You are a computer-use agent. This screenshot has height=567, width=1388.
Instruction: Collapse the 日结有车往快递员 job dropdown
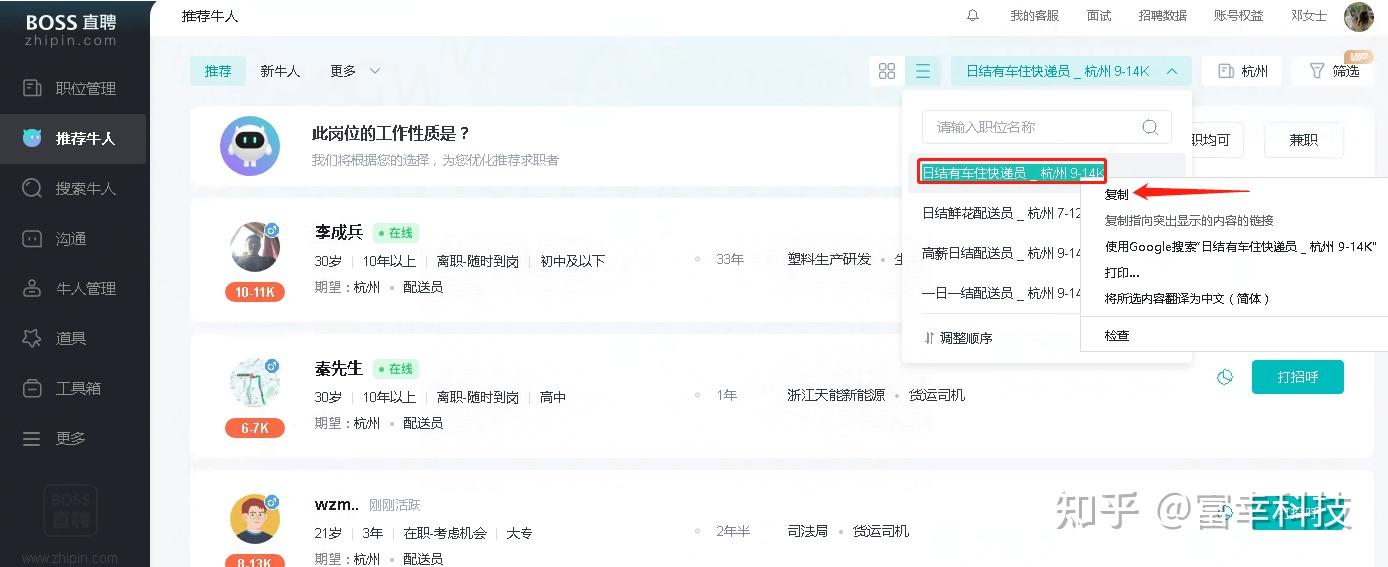1071,71
